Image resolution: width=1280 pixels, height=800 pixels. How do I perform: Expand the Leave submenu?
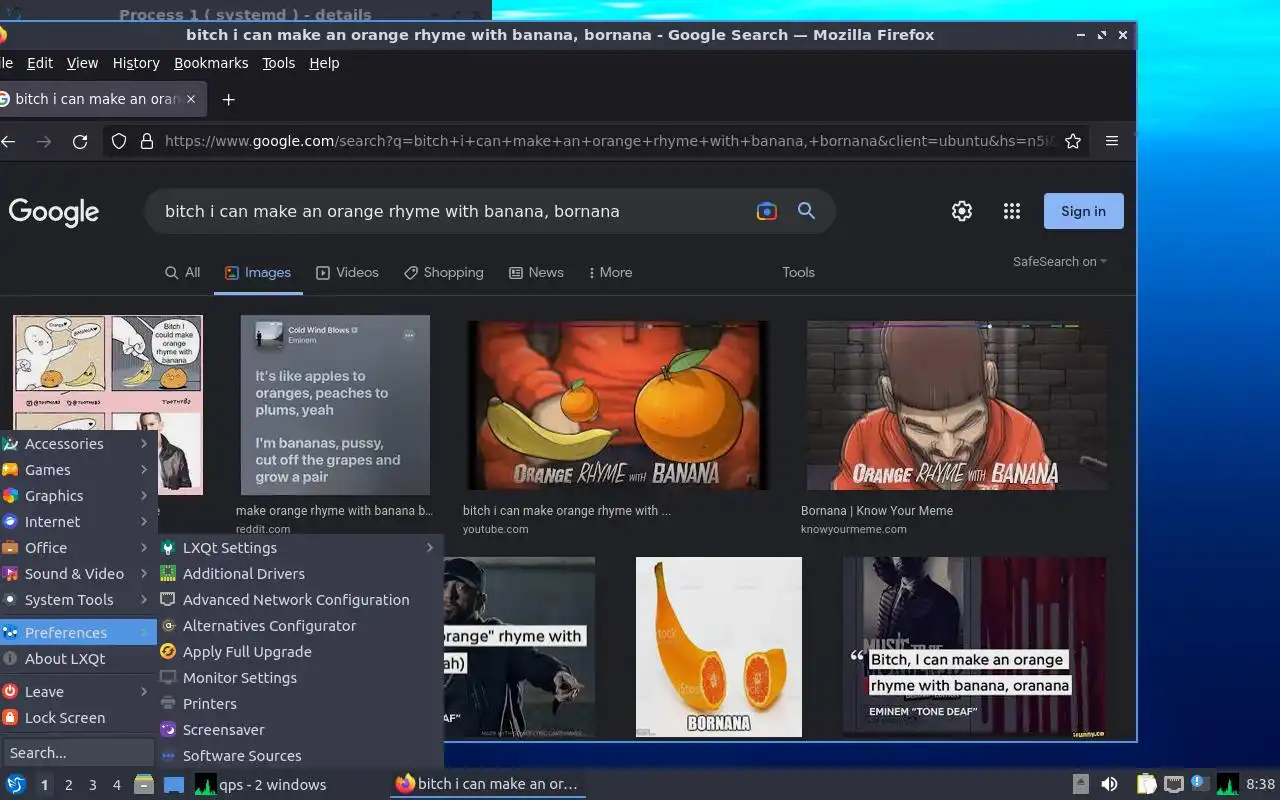(79, 692)
